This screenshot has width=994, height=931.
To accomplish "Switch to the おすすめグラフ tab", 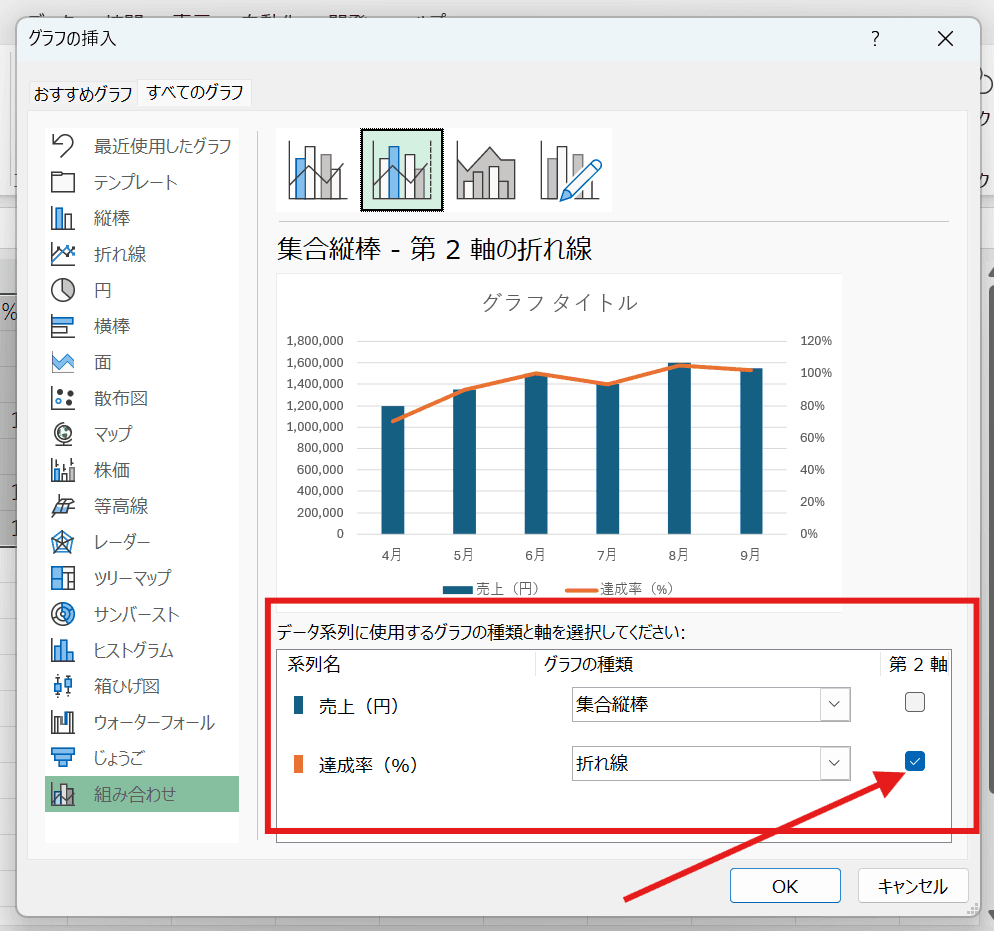I will (x=83, y=94).
